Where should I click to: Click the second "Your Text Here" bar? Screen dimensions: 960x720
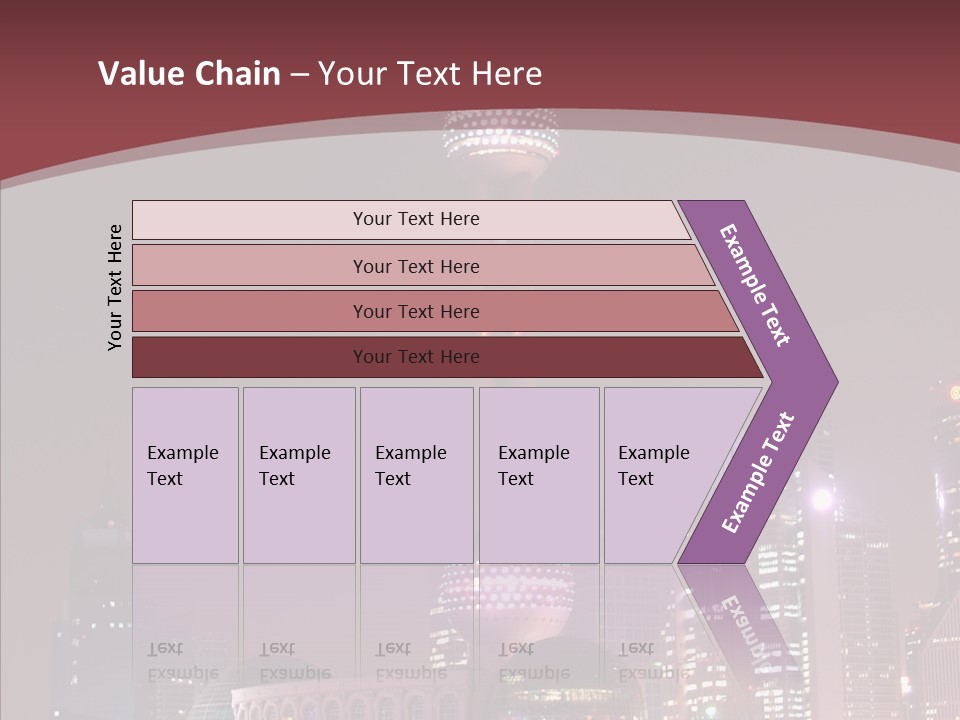[x=415, y=266]
